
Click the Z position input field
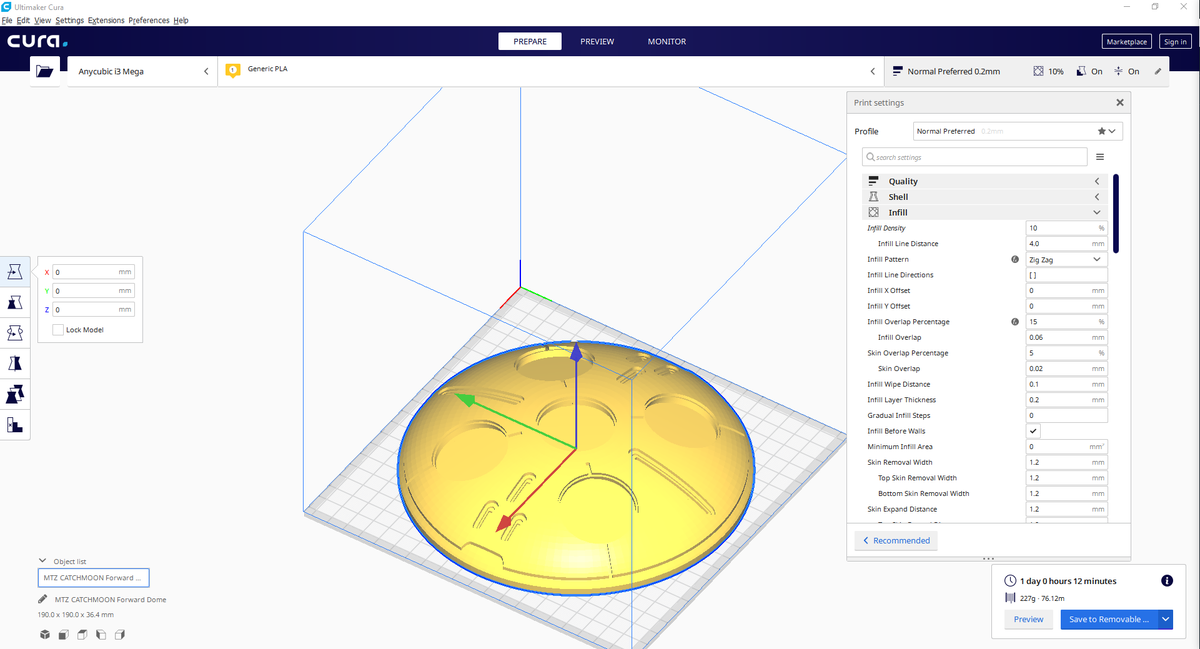(x=93, y=310)
